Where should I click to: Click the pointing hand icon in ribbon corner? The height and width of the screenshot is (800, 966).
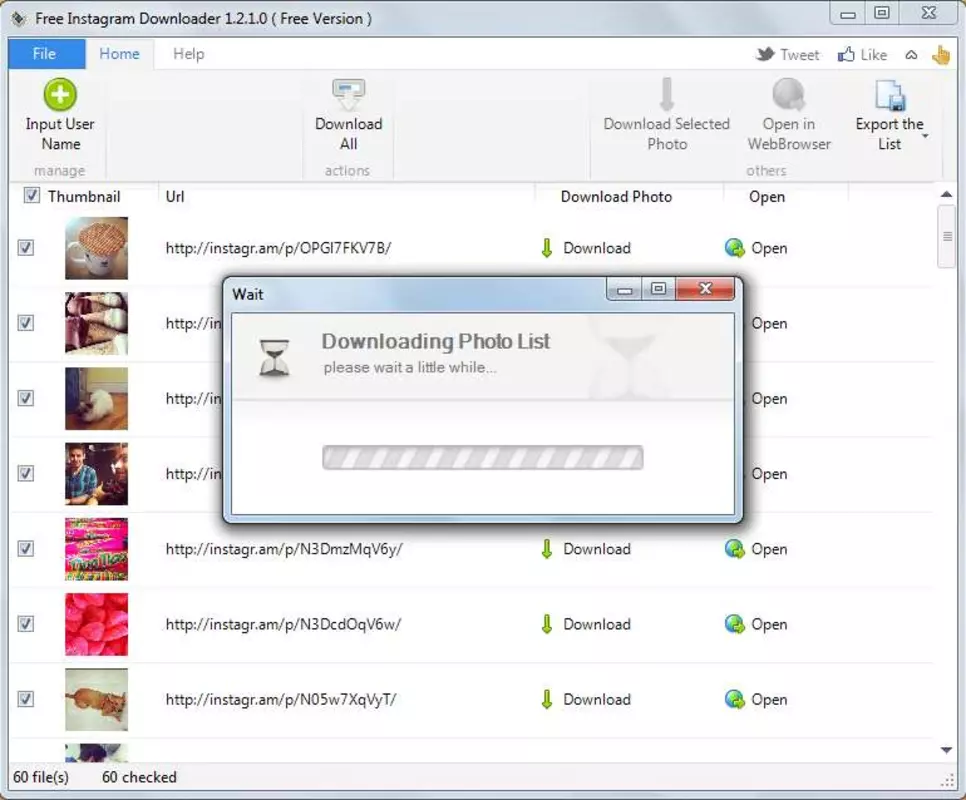click(941, 54)
